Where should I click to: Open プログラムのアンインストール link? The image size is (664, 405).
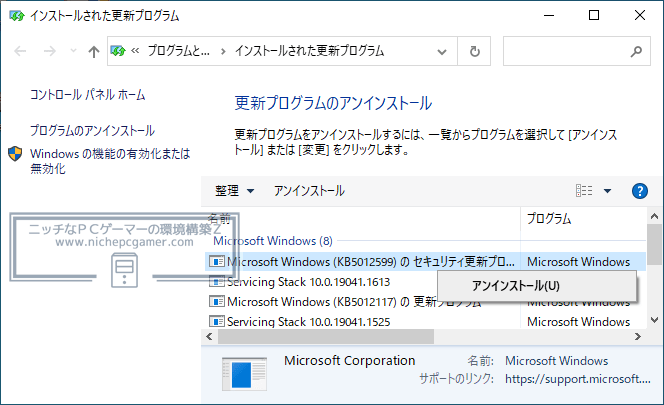coord(92,131)
